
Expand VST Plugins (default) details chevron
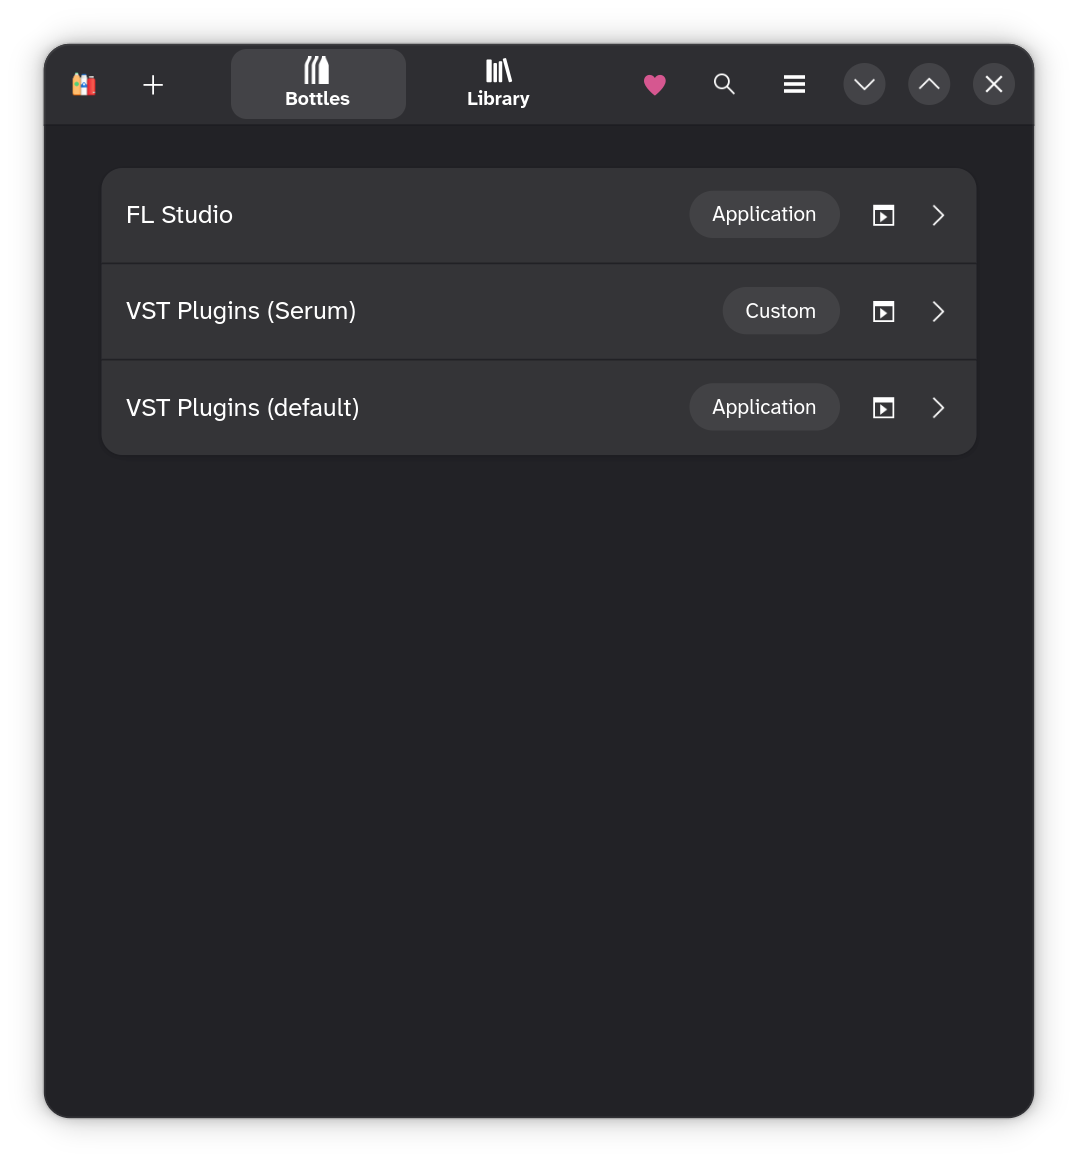tap(938, 408)
